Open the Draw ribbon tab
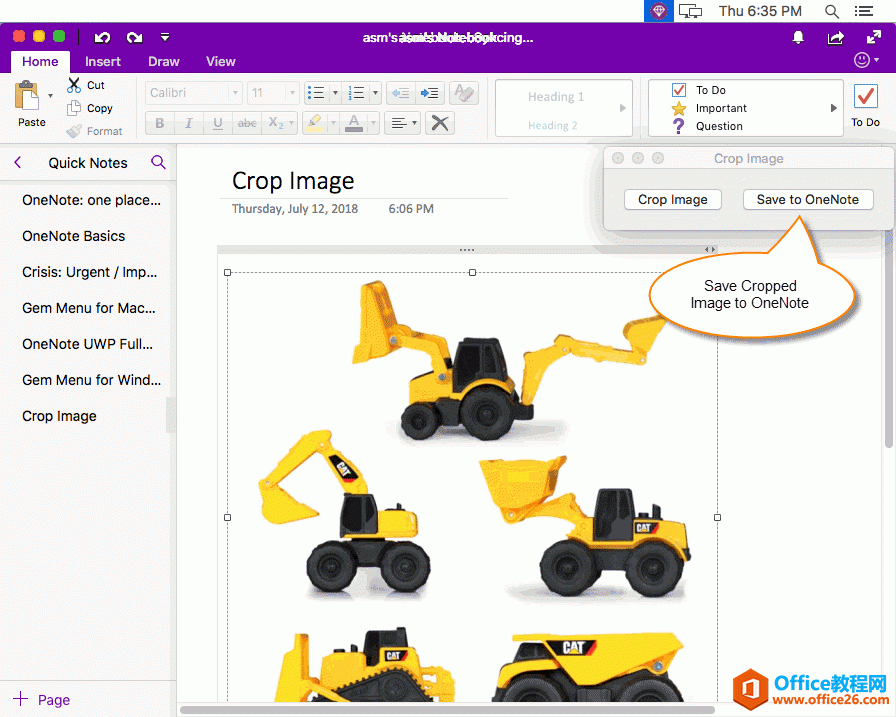This screenshot has width=896, height=717. pos(163,61)
